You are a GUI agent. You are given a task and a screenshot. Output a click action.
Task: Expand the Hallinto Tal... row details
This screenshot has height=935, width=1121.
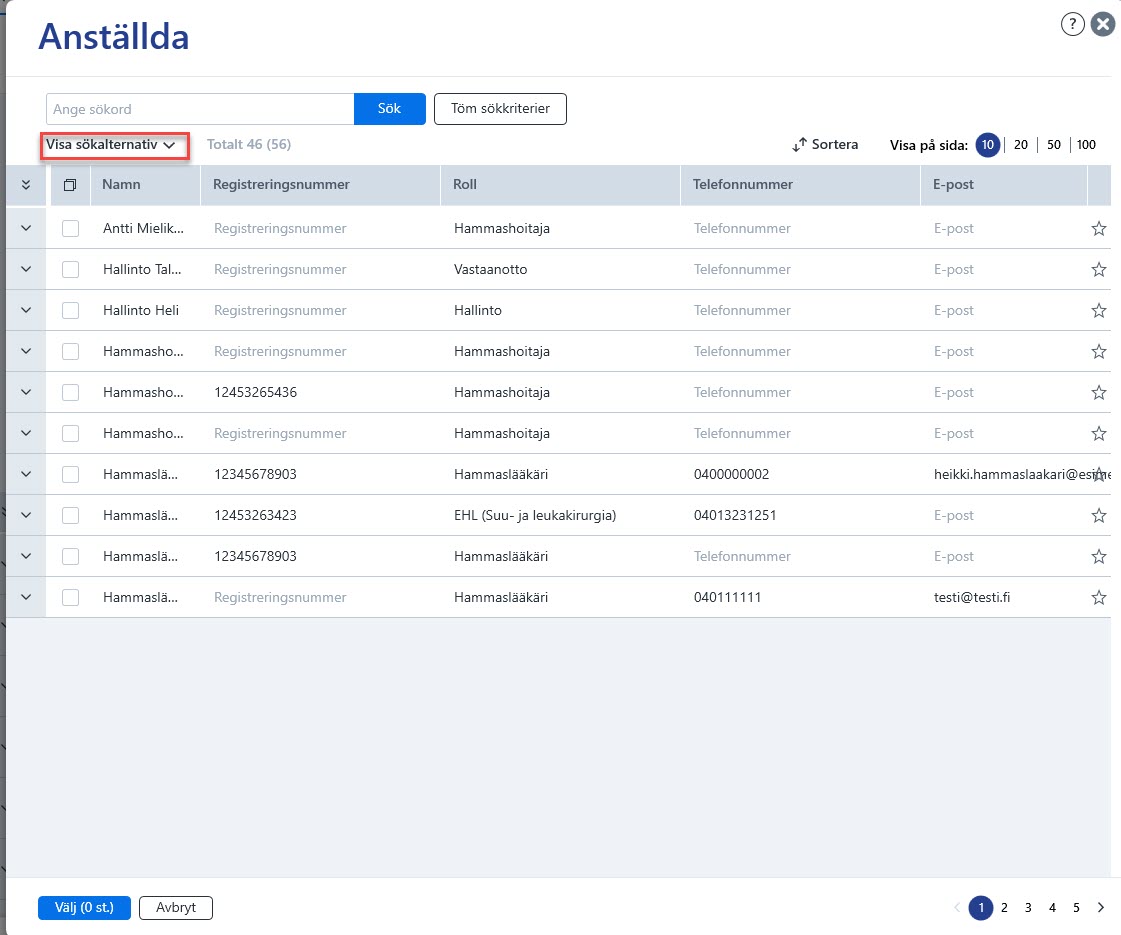coord(26,269)
